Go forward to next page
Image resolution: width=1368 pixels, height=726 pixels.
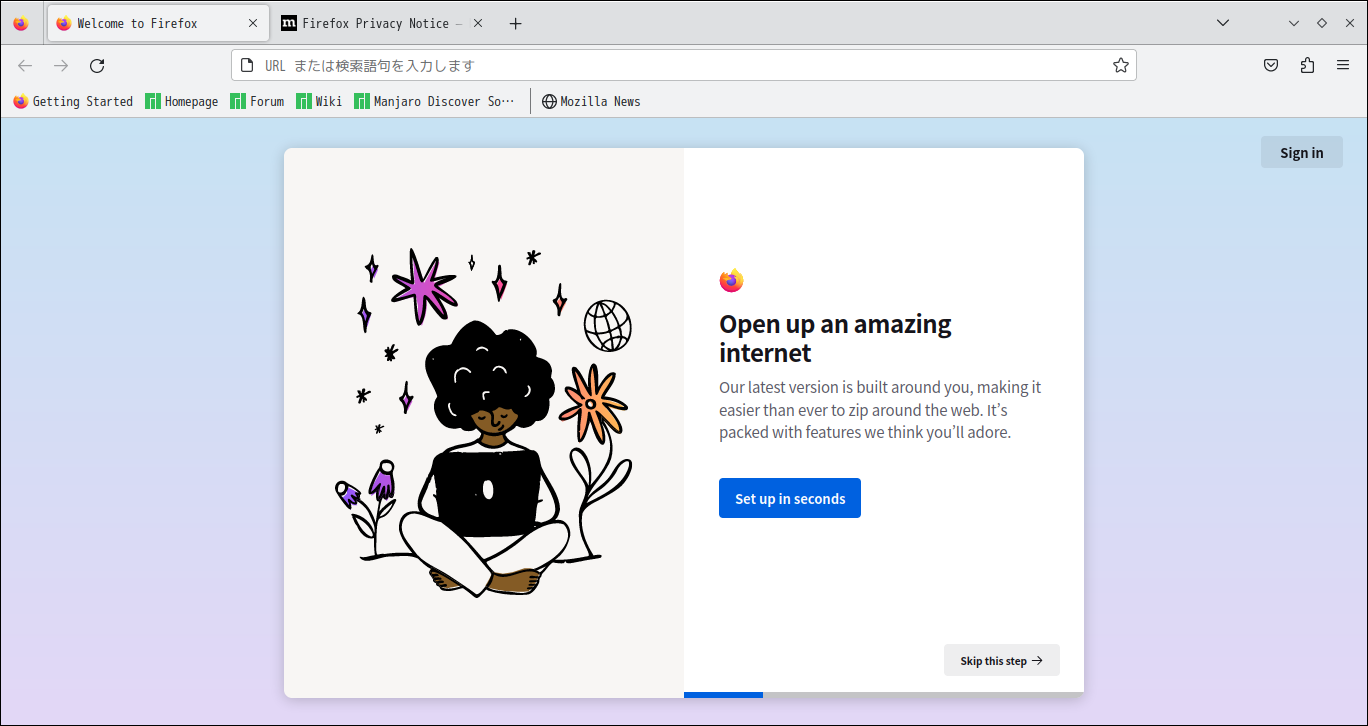pos(61,66)
